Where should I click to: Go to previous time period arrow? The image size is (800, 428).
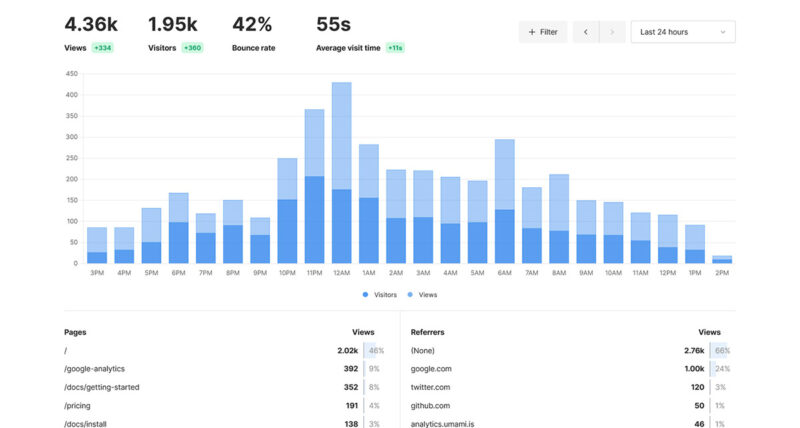click(x=586, y=32)
